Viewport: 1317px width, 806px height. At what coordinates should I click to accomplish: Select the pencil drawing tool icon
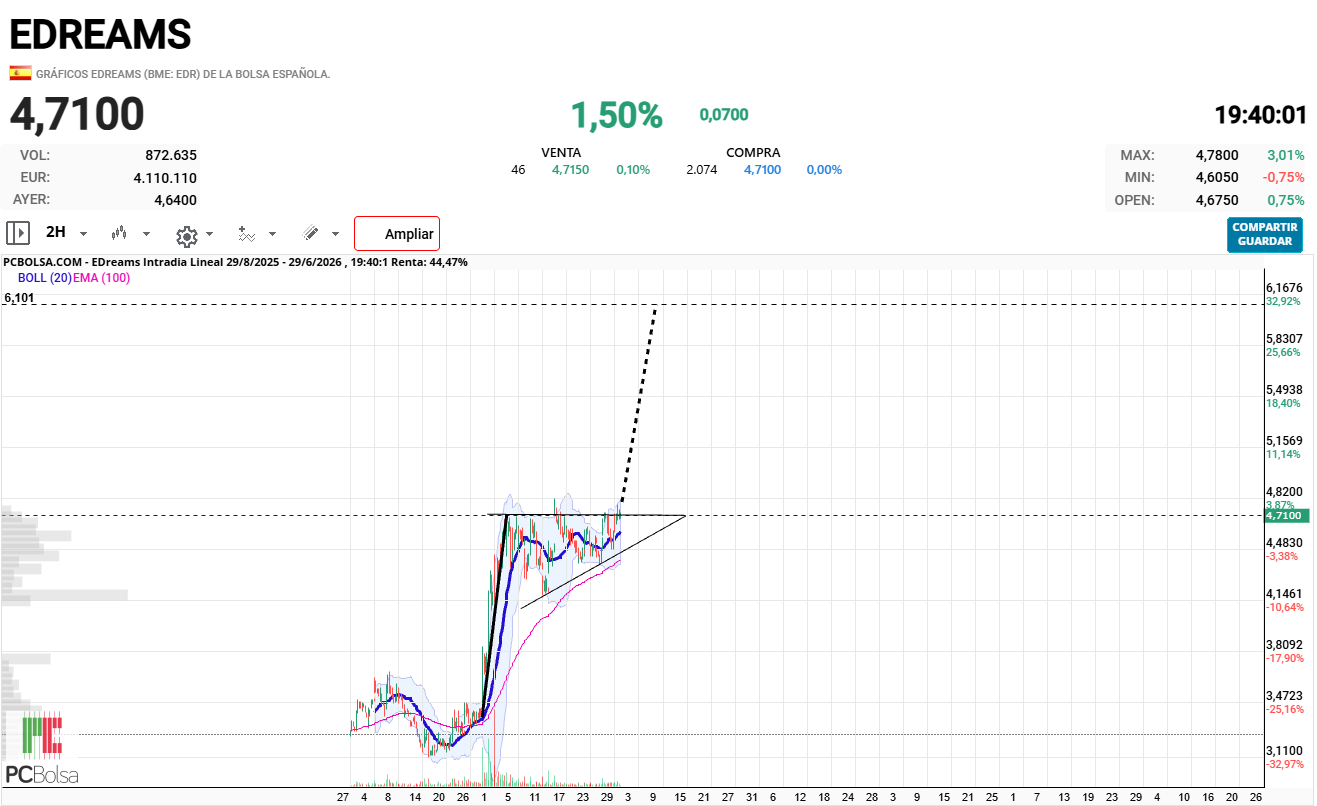310,233
